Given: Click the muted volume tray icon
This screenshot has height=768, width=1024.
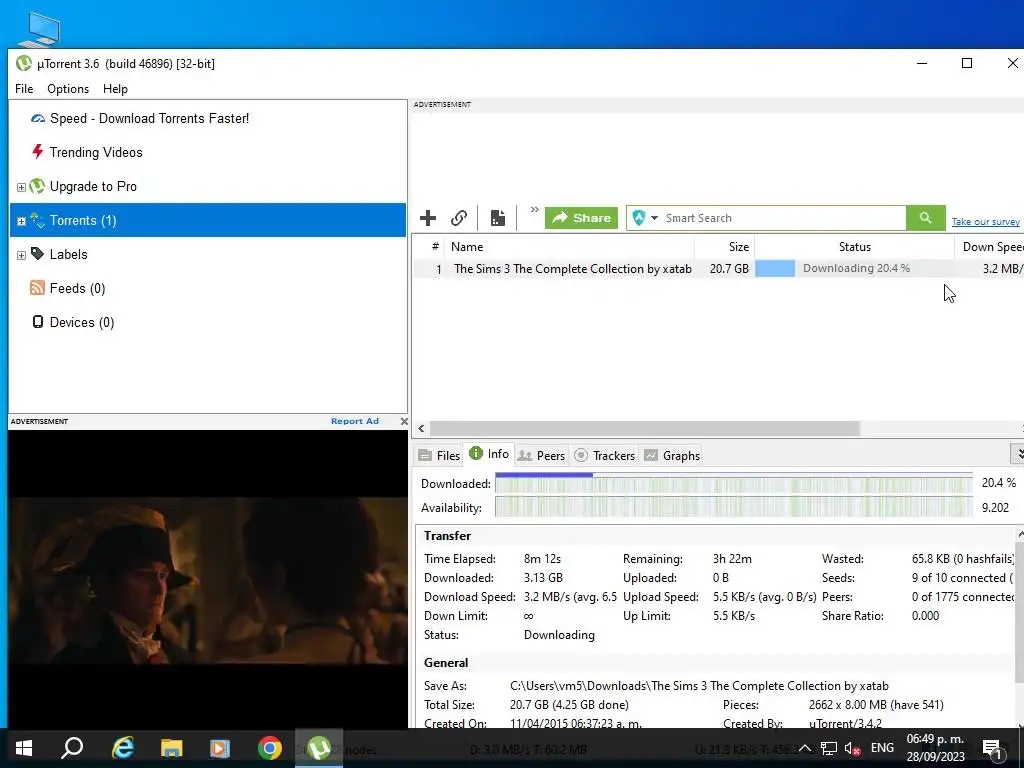Looking at the screenshot, I should click(x=852, y=748).
